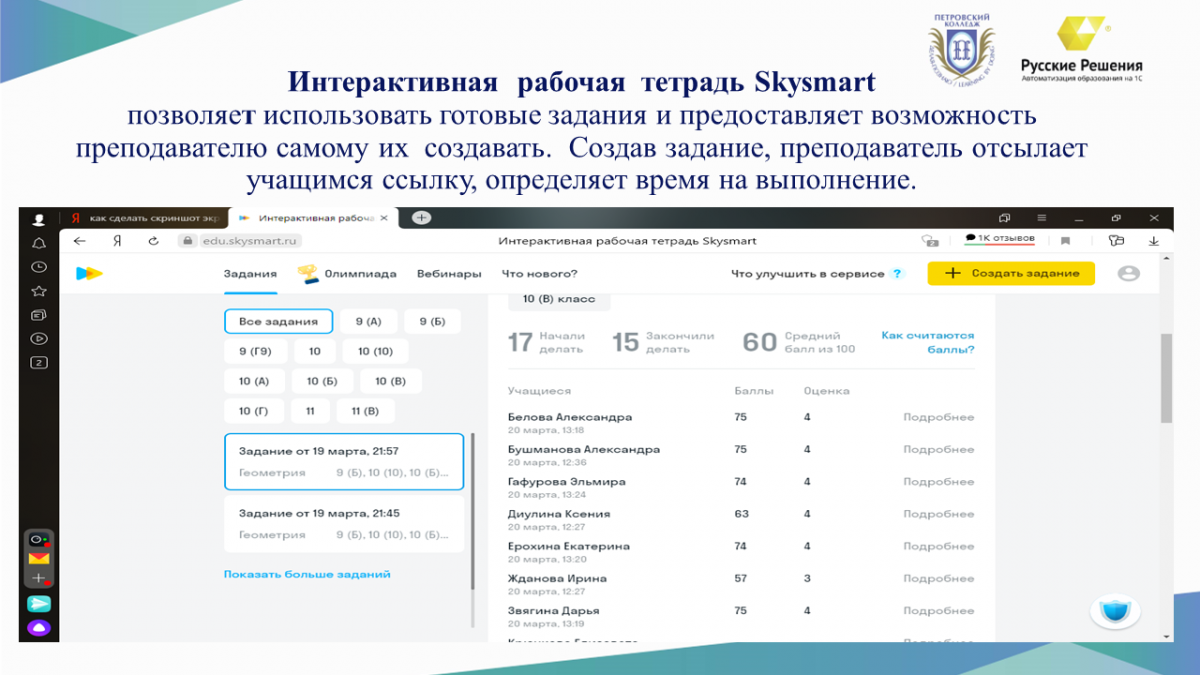The height and width of the screenshot is (675, 1200).
Task: Add a sidebar app with plus icon
Action: (39, 578)
